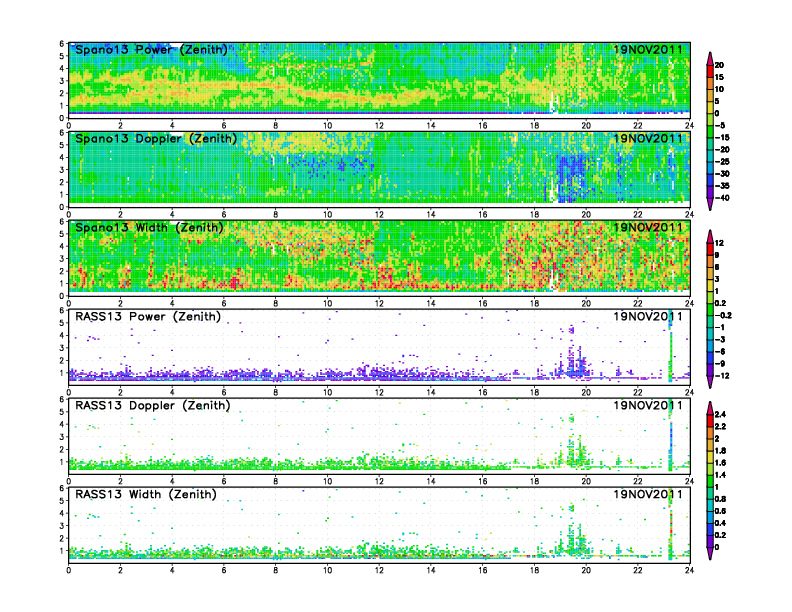Click hour 14 tick under Spano13 Width panel

431,303
